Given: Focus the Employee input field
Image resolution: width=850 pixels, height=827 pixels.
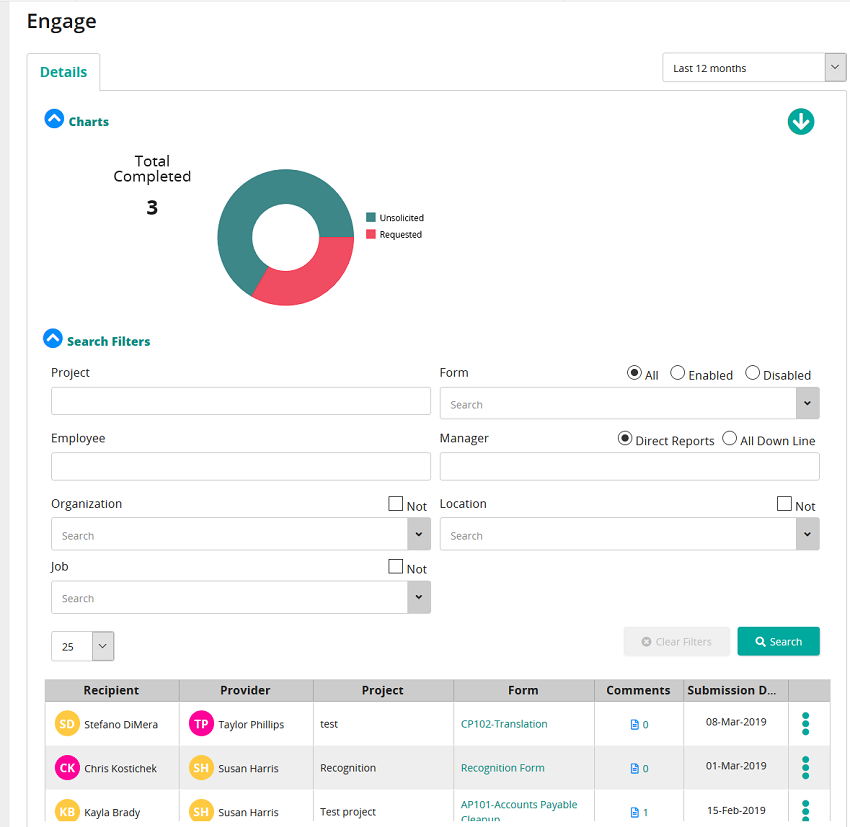Looking at the screenshot, I should click(241, 467).
